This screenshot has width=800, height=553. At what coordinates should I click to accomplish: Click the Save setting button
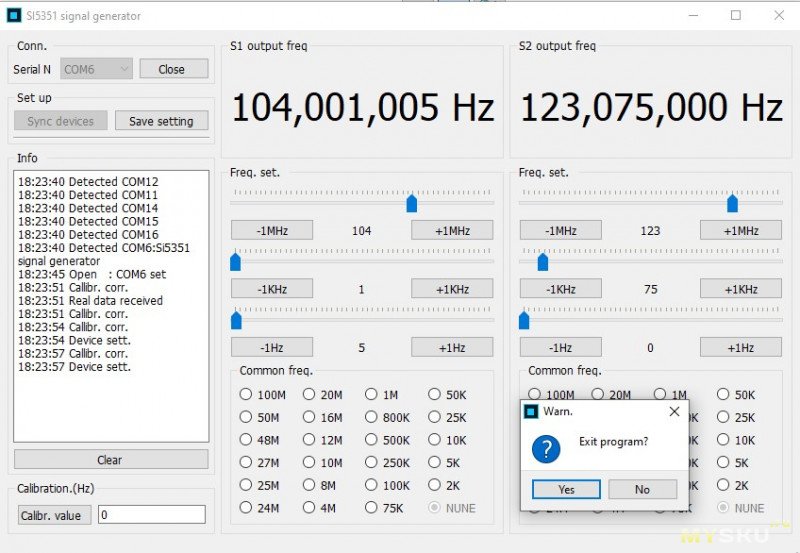[161, 121]
